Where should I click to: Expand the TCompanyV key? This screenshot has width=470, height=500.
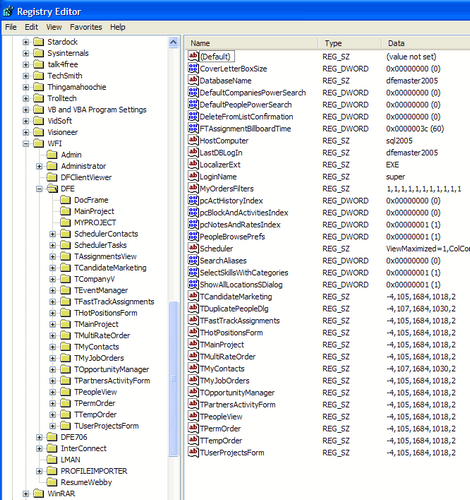[53, 279]
